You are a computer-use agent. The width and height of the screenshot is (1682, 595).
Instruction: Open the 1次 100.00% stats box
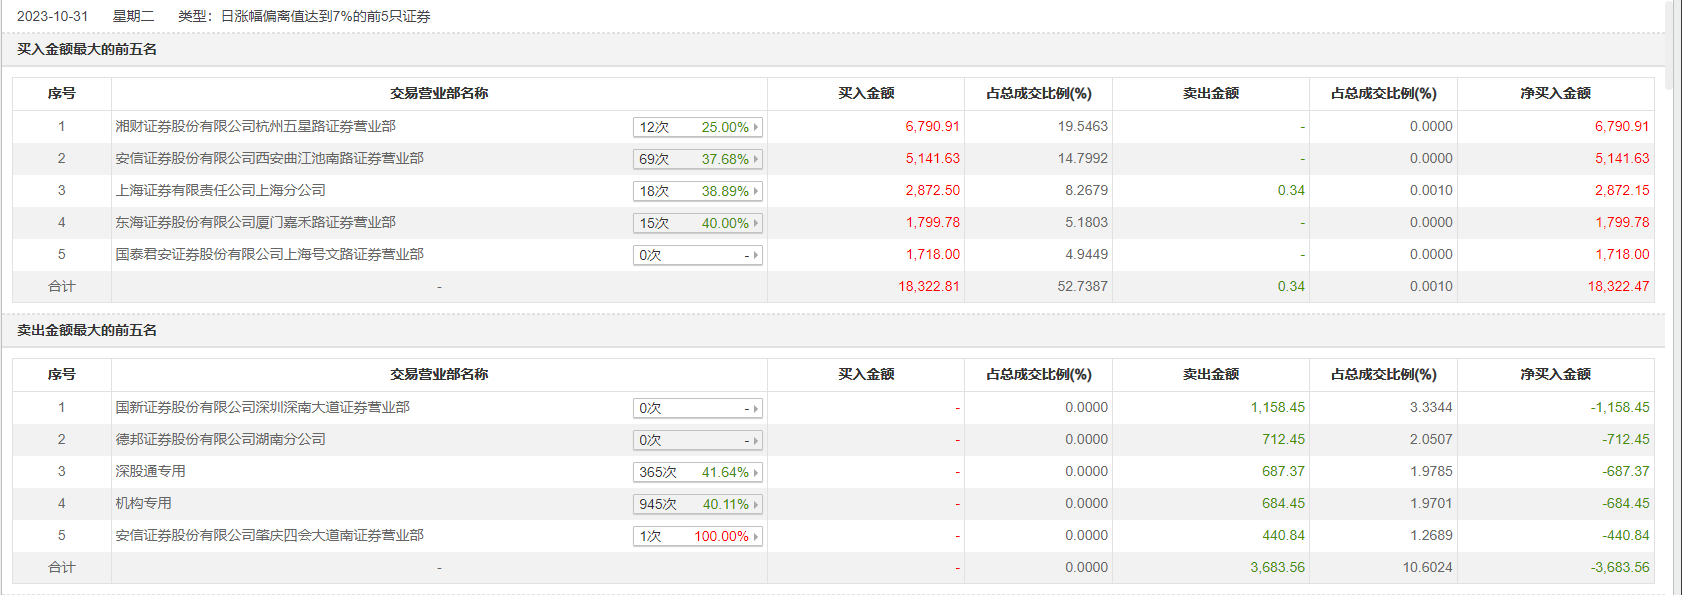(x=697, y=536)
